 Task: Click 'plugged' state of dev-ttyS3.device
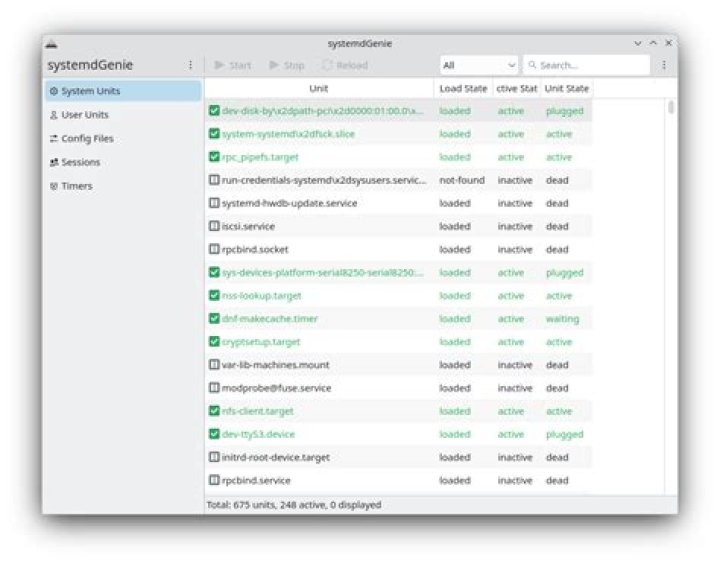(565, 434)
